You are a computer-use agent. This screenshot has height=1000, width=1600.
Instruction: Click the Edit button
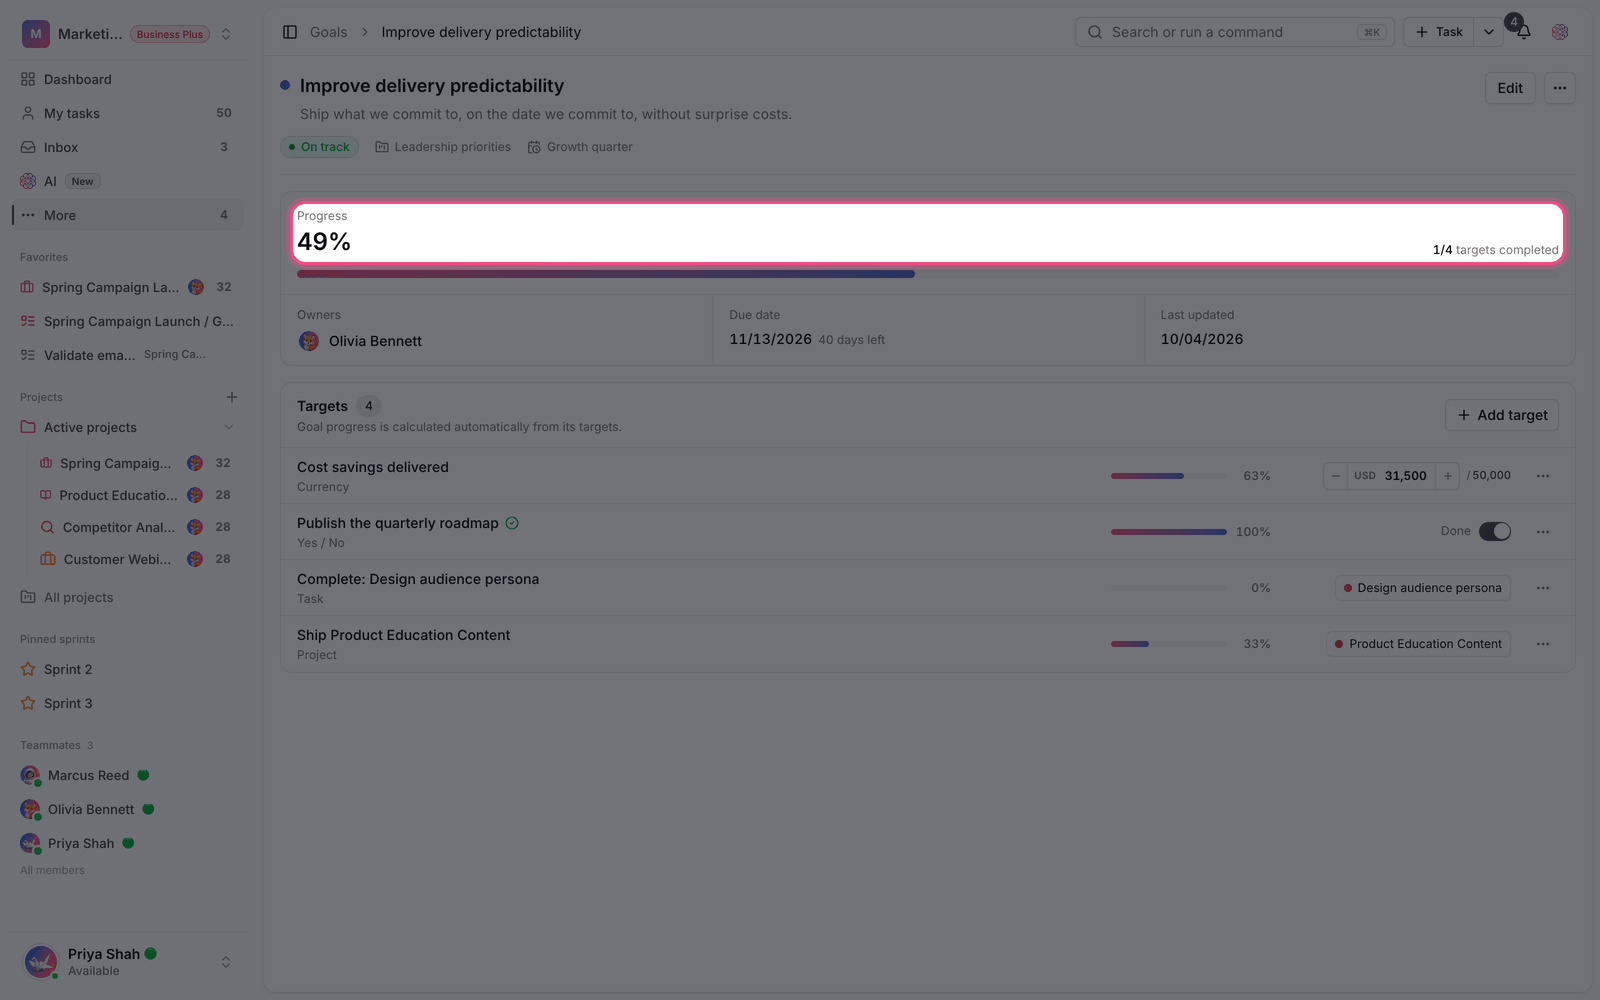[x=1510, y=88]
